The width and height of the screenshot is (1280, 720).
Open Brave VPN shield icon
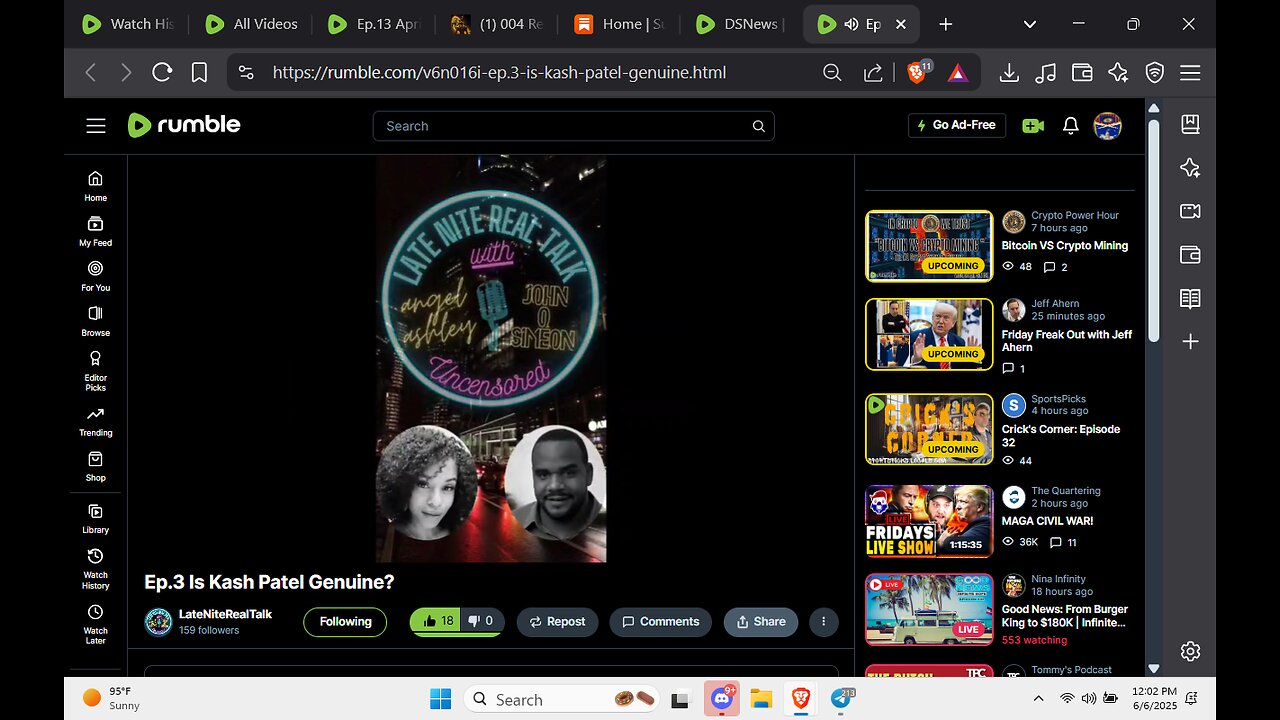click(x=1155, y=72)
